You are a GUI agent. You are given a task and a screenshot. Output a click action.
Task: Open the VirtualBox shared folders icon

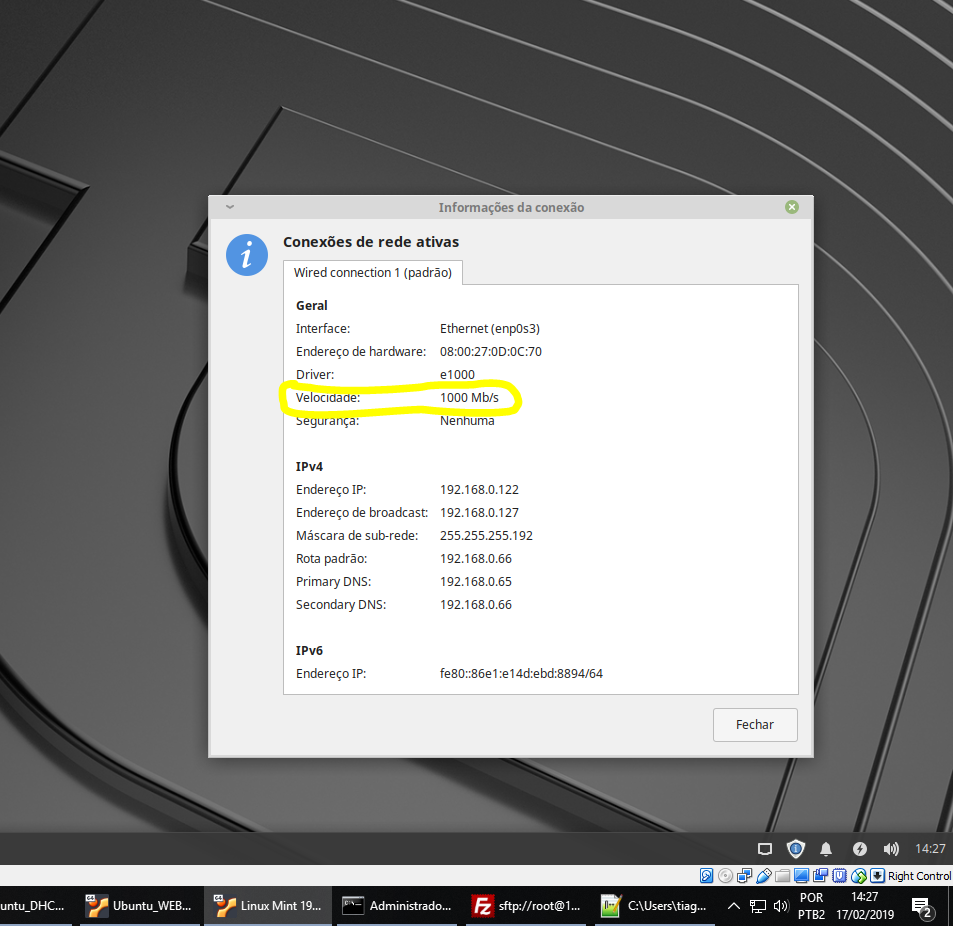point(783,876)
